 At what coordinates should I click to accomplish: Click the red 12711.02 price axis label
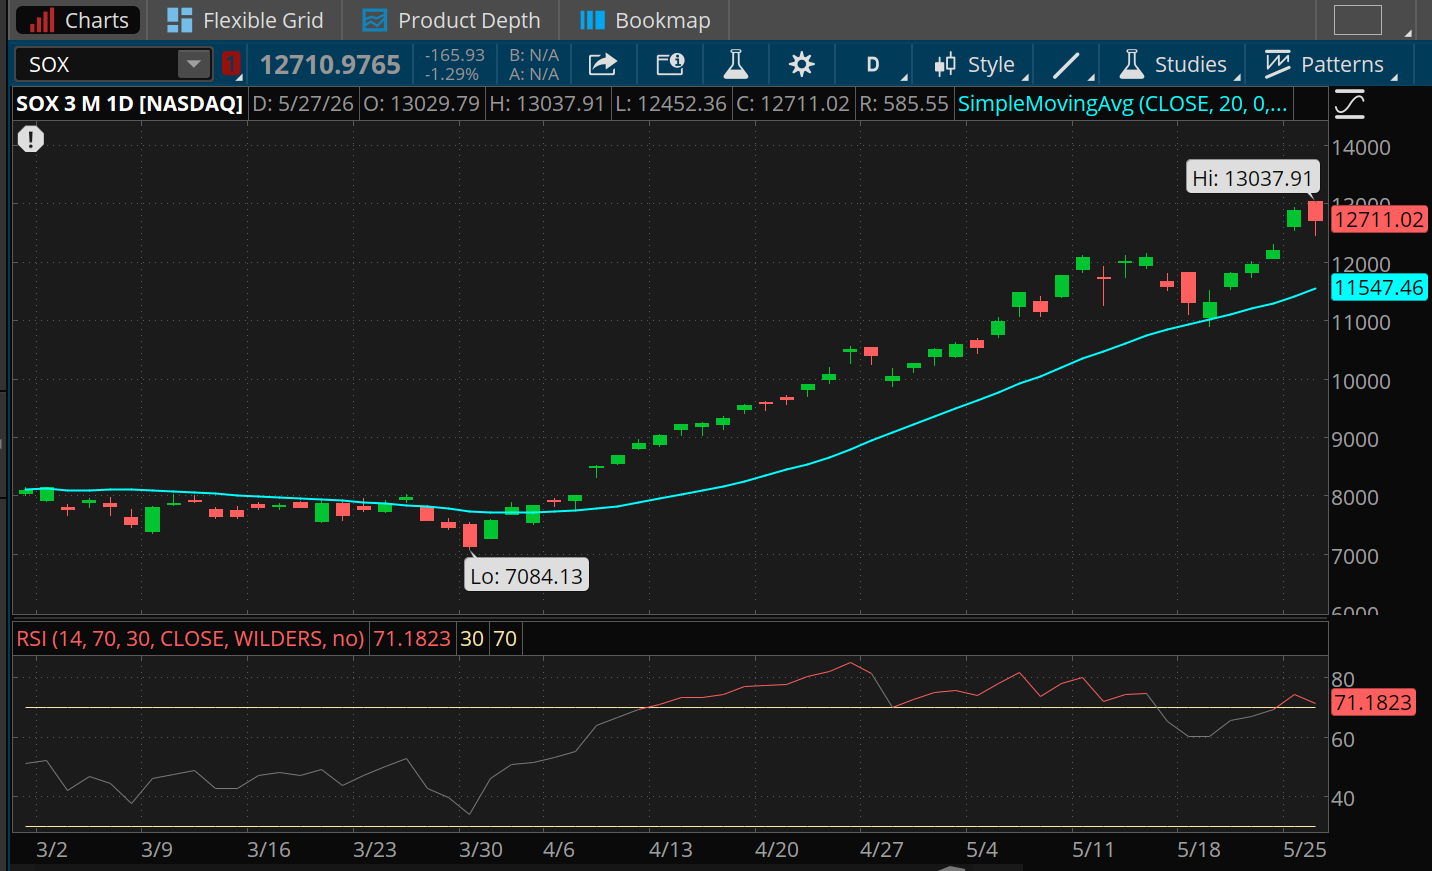click(1379, 219)
